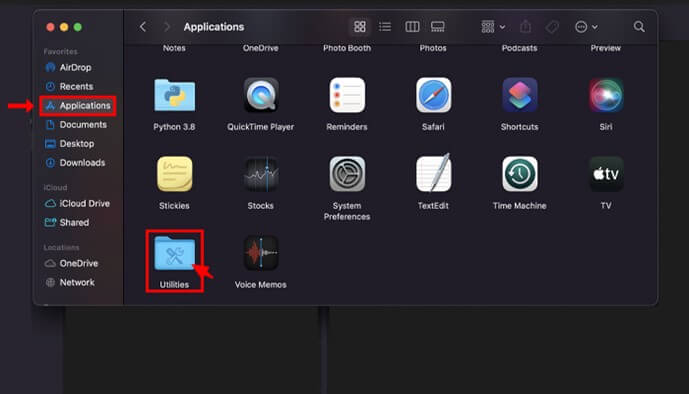Click the Notes app label

[x=174, y=48]
